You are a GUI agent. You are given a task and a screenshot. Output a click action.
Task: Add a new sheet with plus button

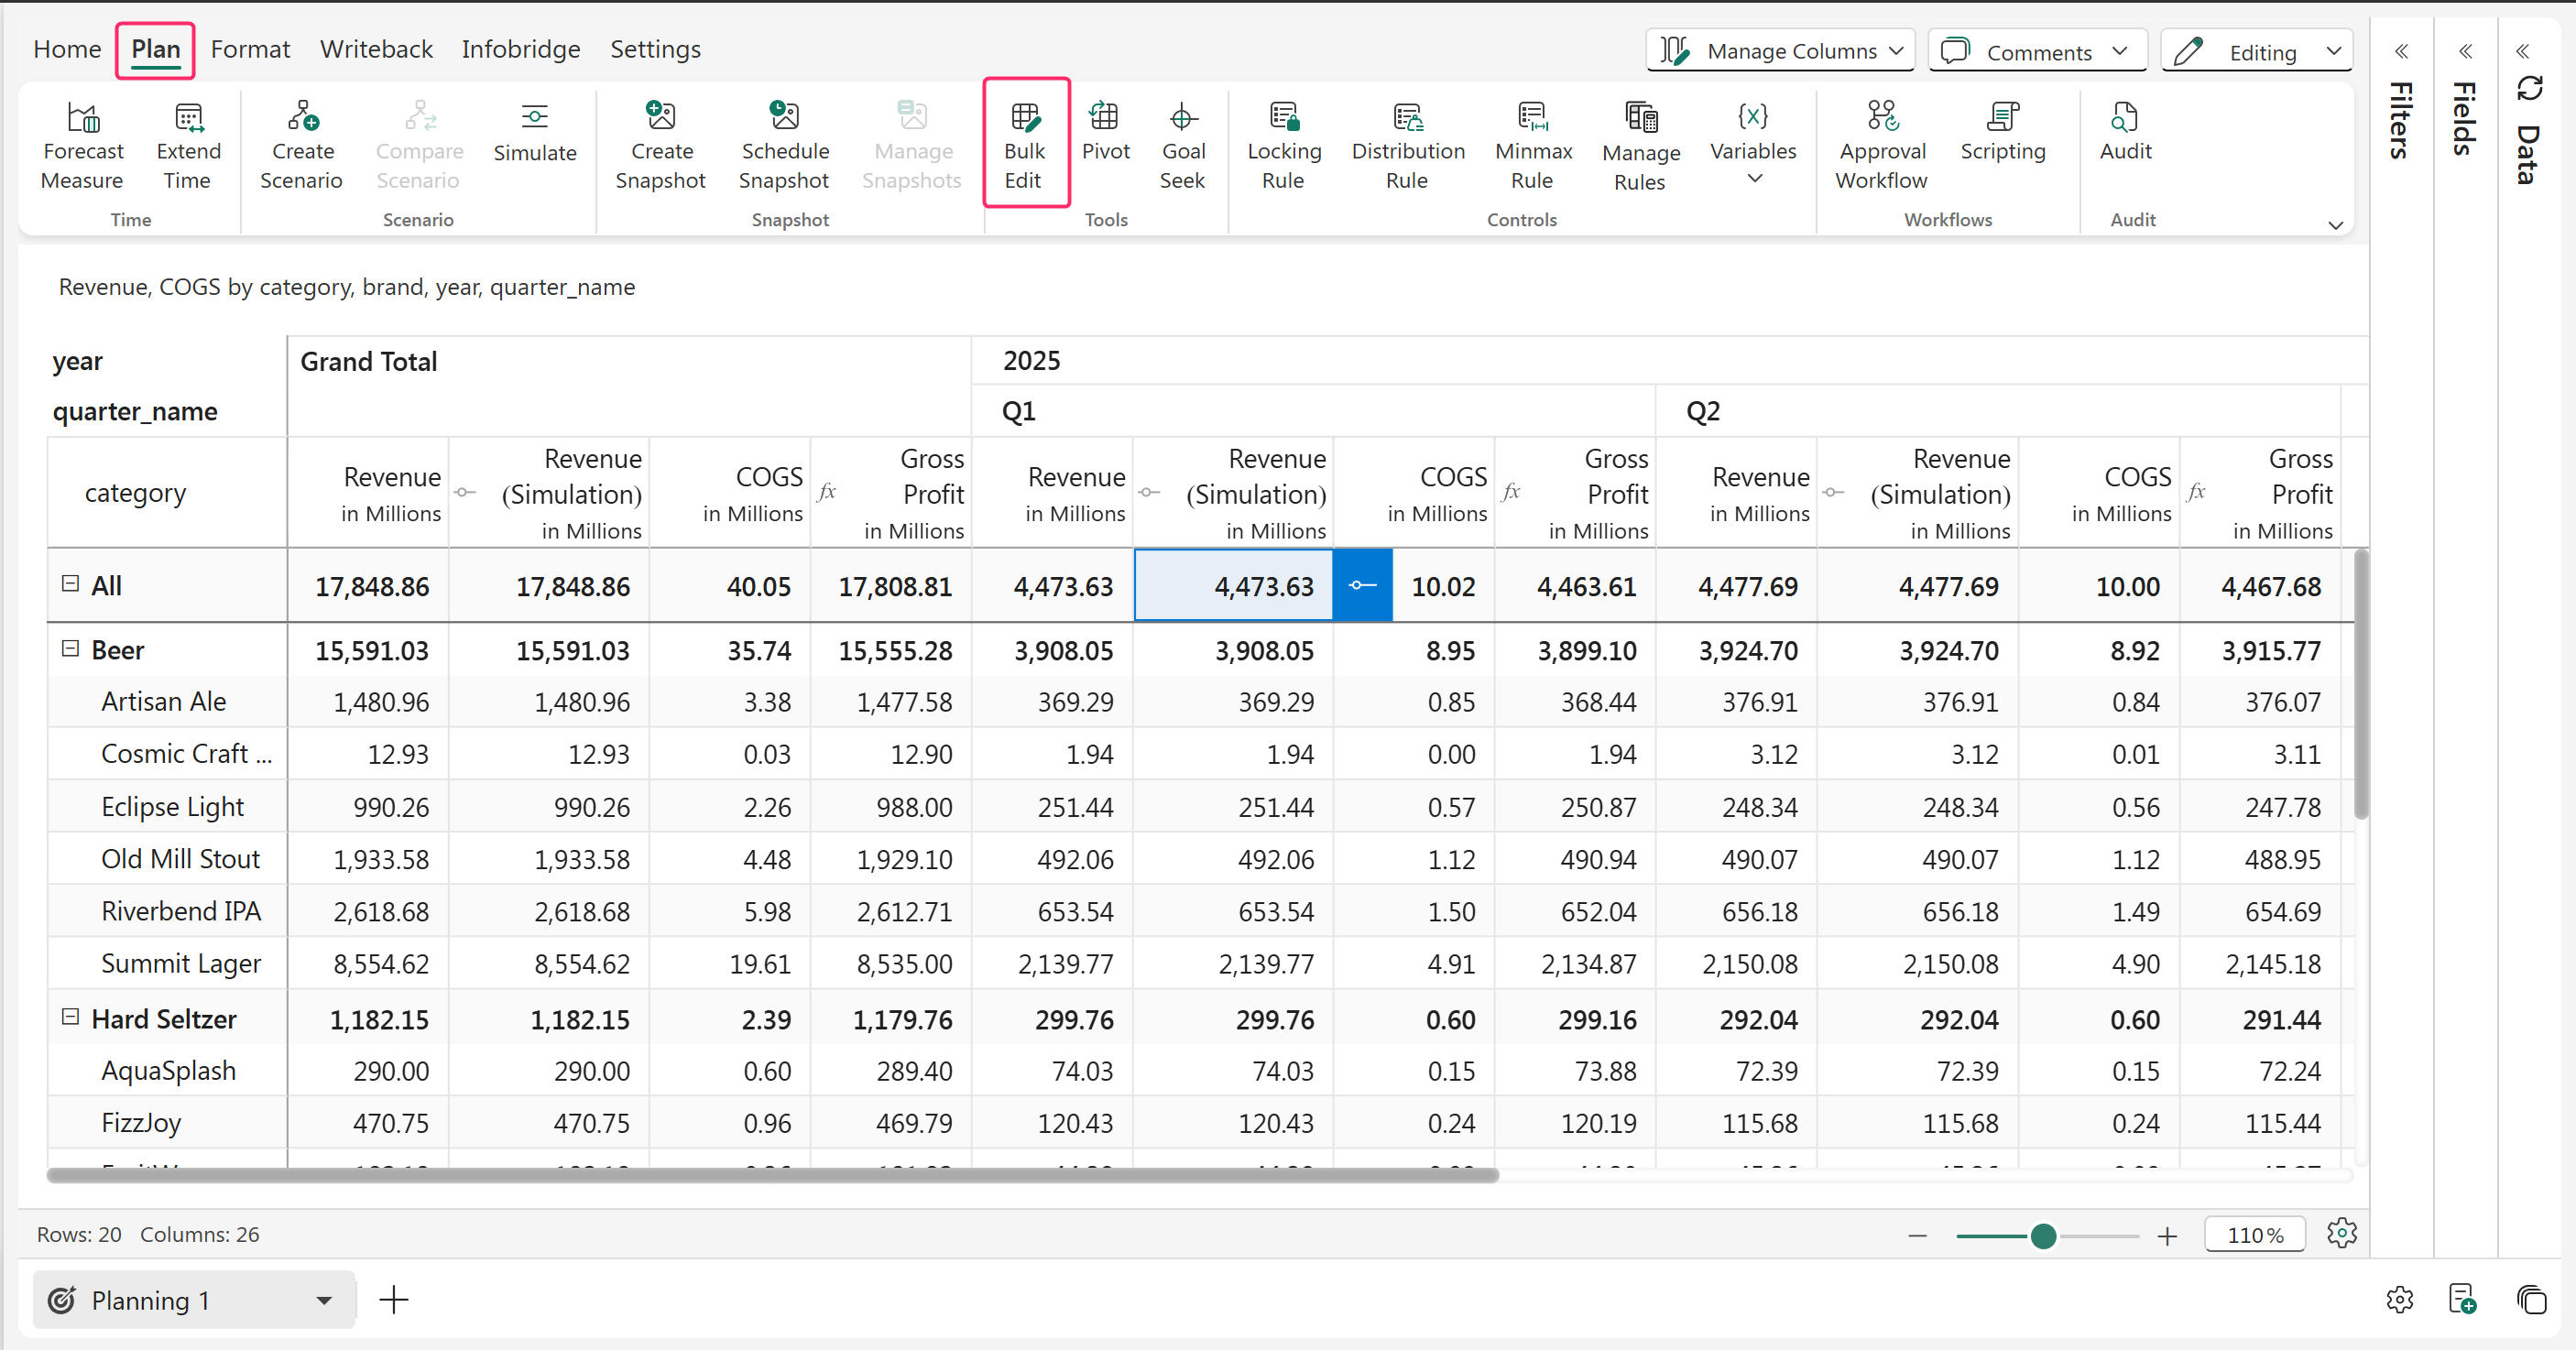[x=394, y=1300]
